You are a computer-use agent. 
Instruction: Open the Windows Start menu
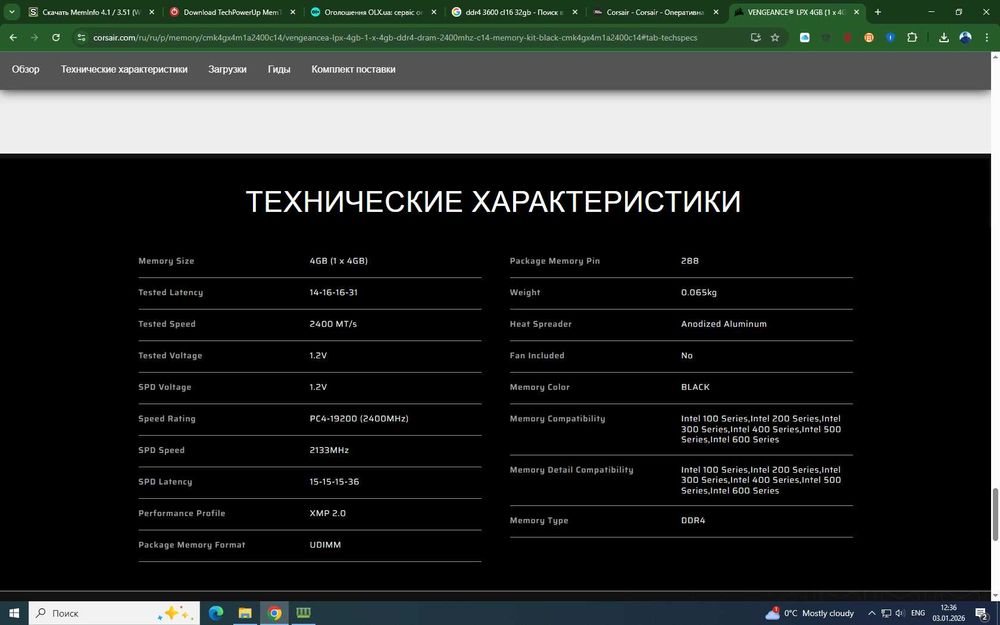[x=13, y=613]
